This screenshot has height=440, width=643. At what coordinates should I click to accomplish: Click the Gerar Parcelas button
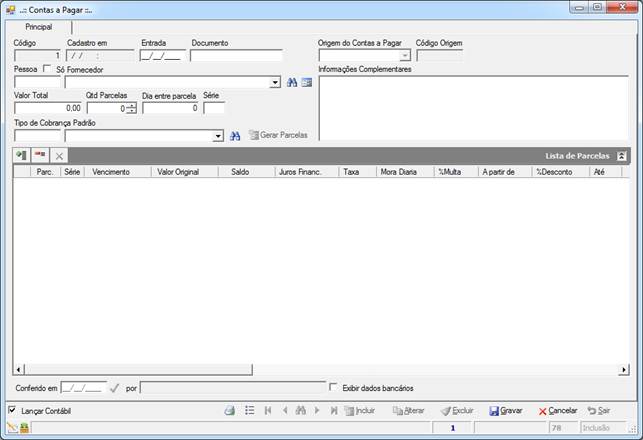pyautogui.click(x=278, y=135)
